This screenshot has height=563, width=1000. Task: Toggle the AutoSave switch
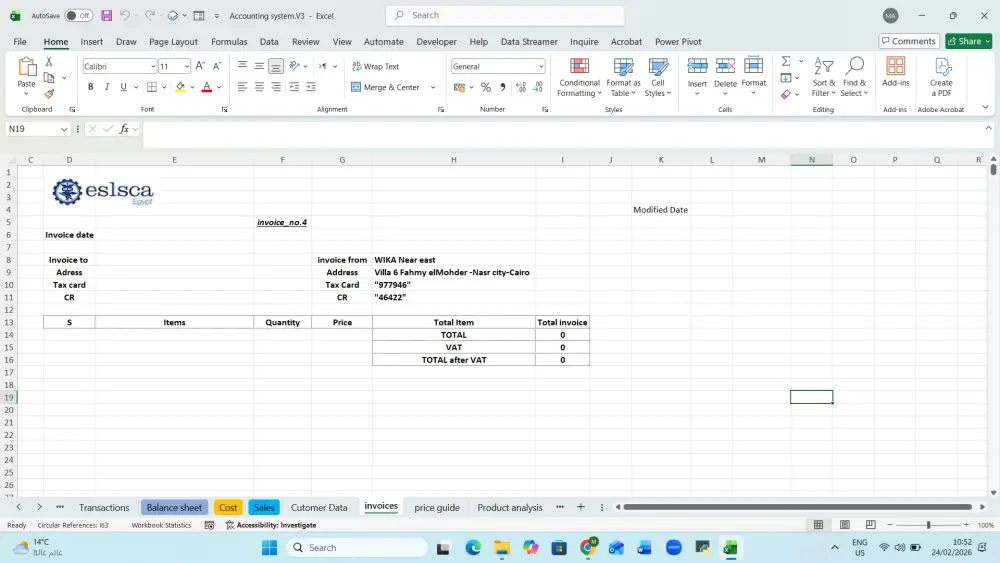(x=79, y=15)
